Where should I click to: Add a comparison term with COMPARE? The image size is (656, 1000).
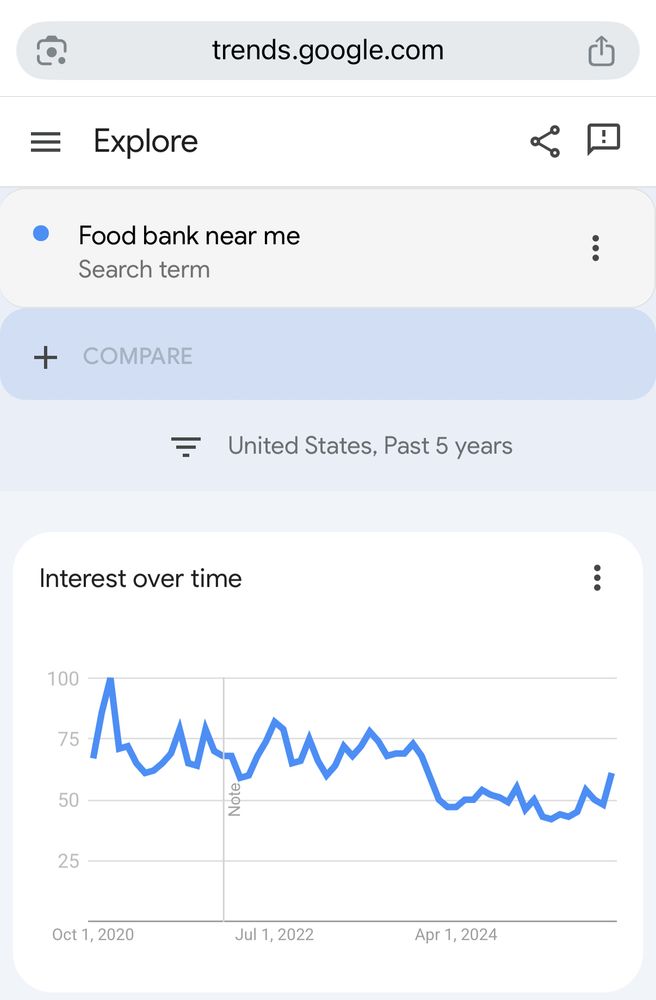(138, 356)
